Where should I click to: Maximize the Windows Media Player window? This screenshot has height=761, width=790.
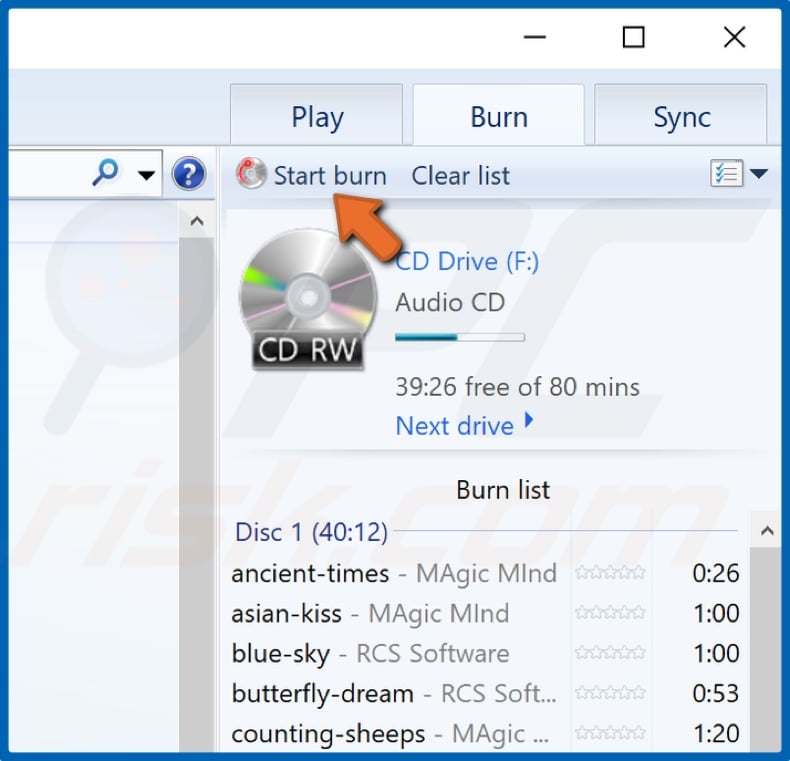(633, 37)
